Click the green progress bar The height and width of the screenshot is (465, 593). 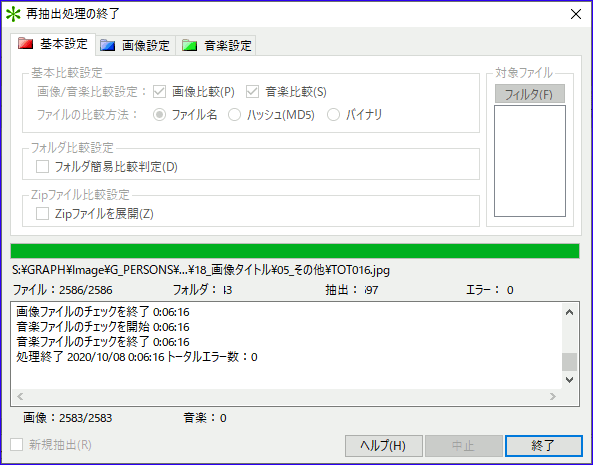295,251
